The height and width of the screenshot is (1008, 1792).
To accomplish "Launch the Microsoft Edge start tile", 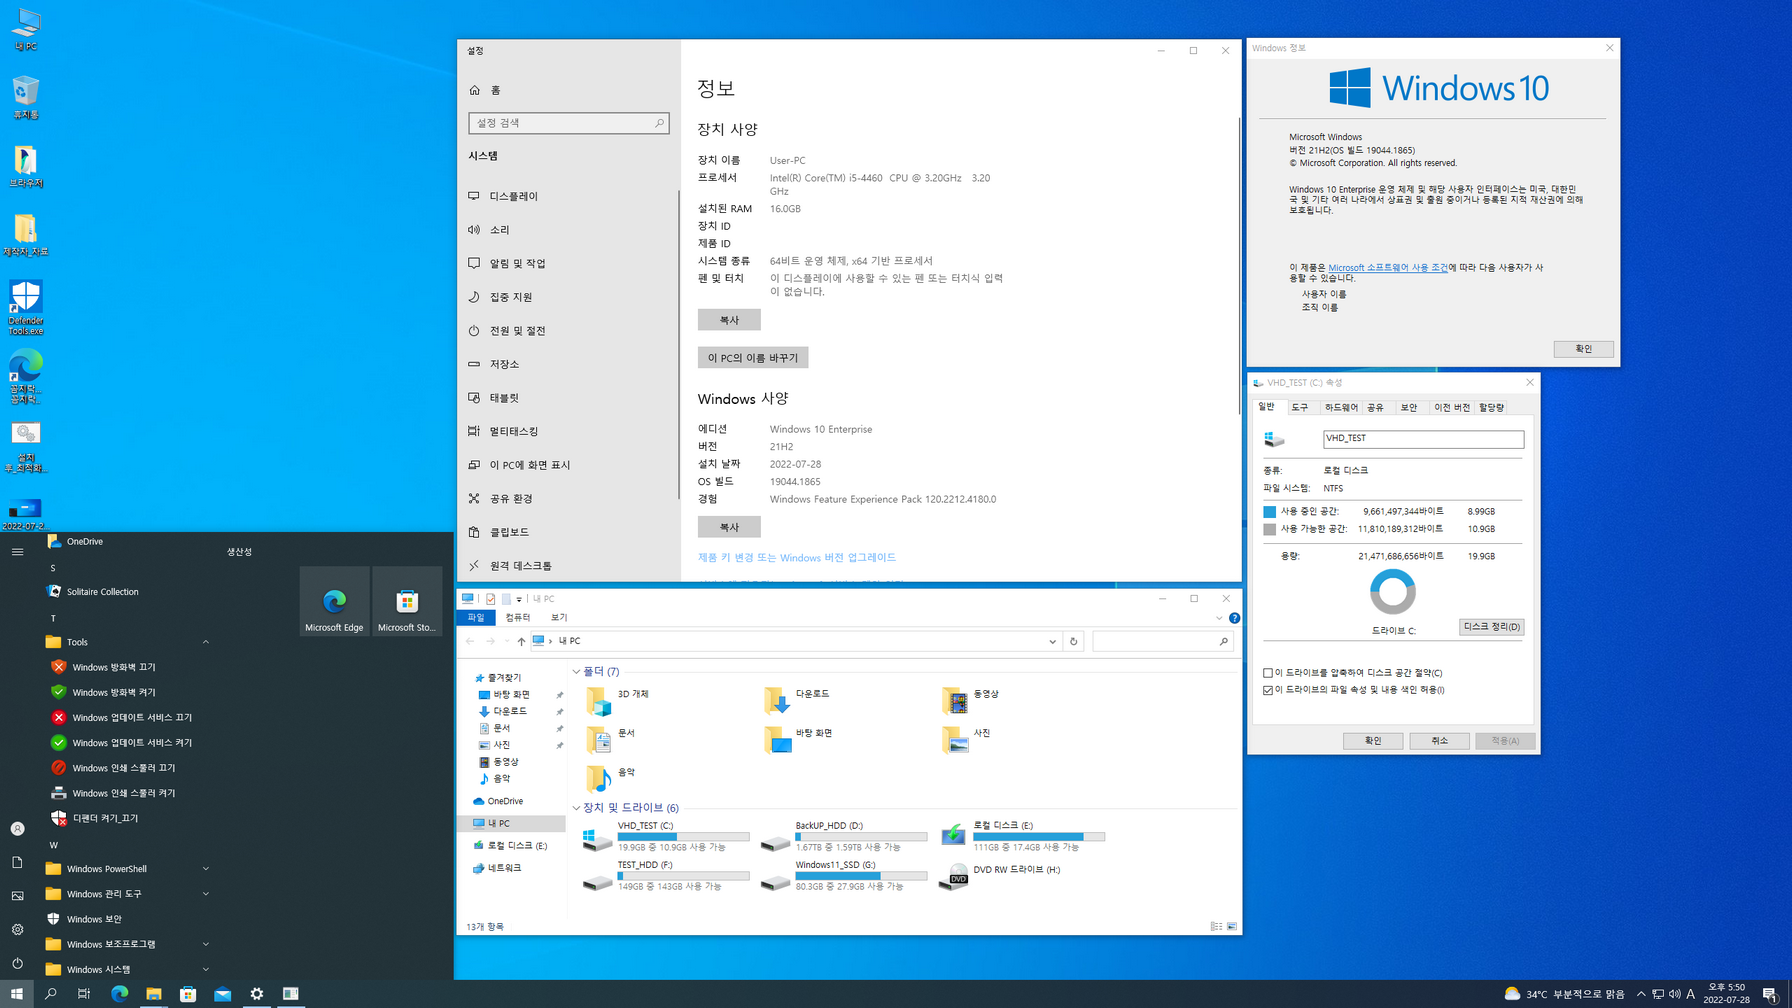I will click(334, 601).
